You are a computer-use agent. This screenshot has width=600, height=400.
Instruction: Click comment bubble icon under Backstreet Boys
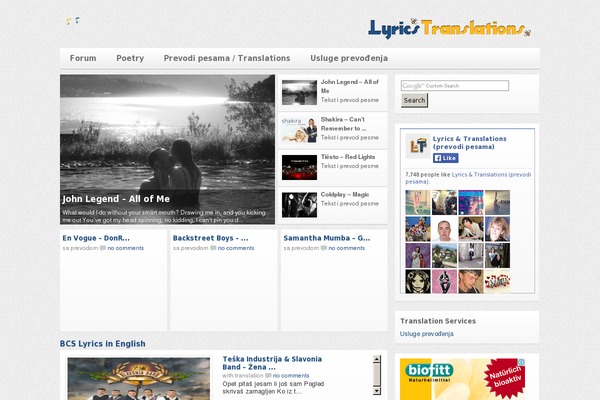[213, 248]
